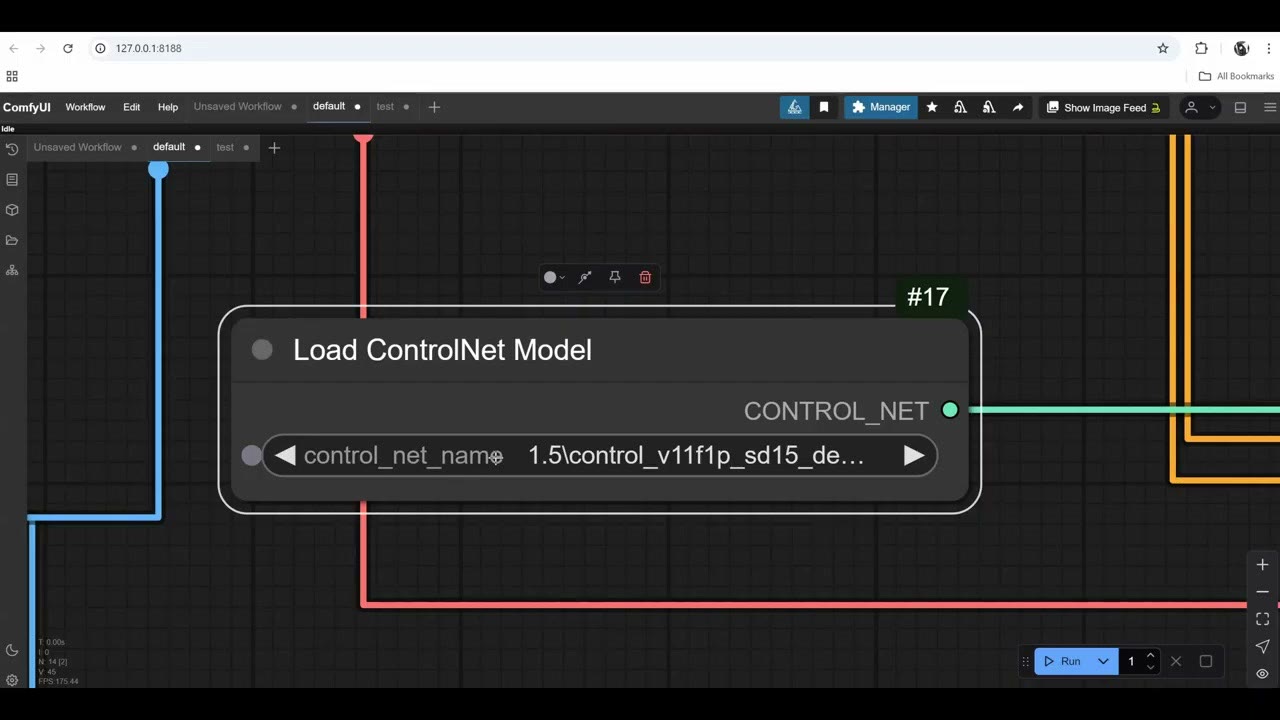
Task: Switch to Unsaved Workflow tab in top bar
Action: point(238,107)
